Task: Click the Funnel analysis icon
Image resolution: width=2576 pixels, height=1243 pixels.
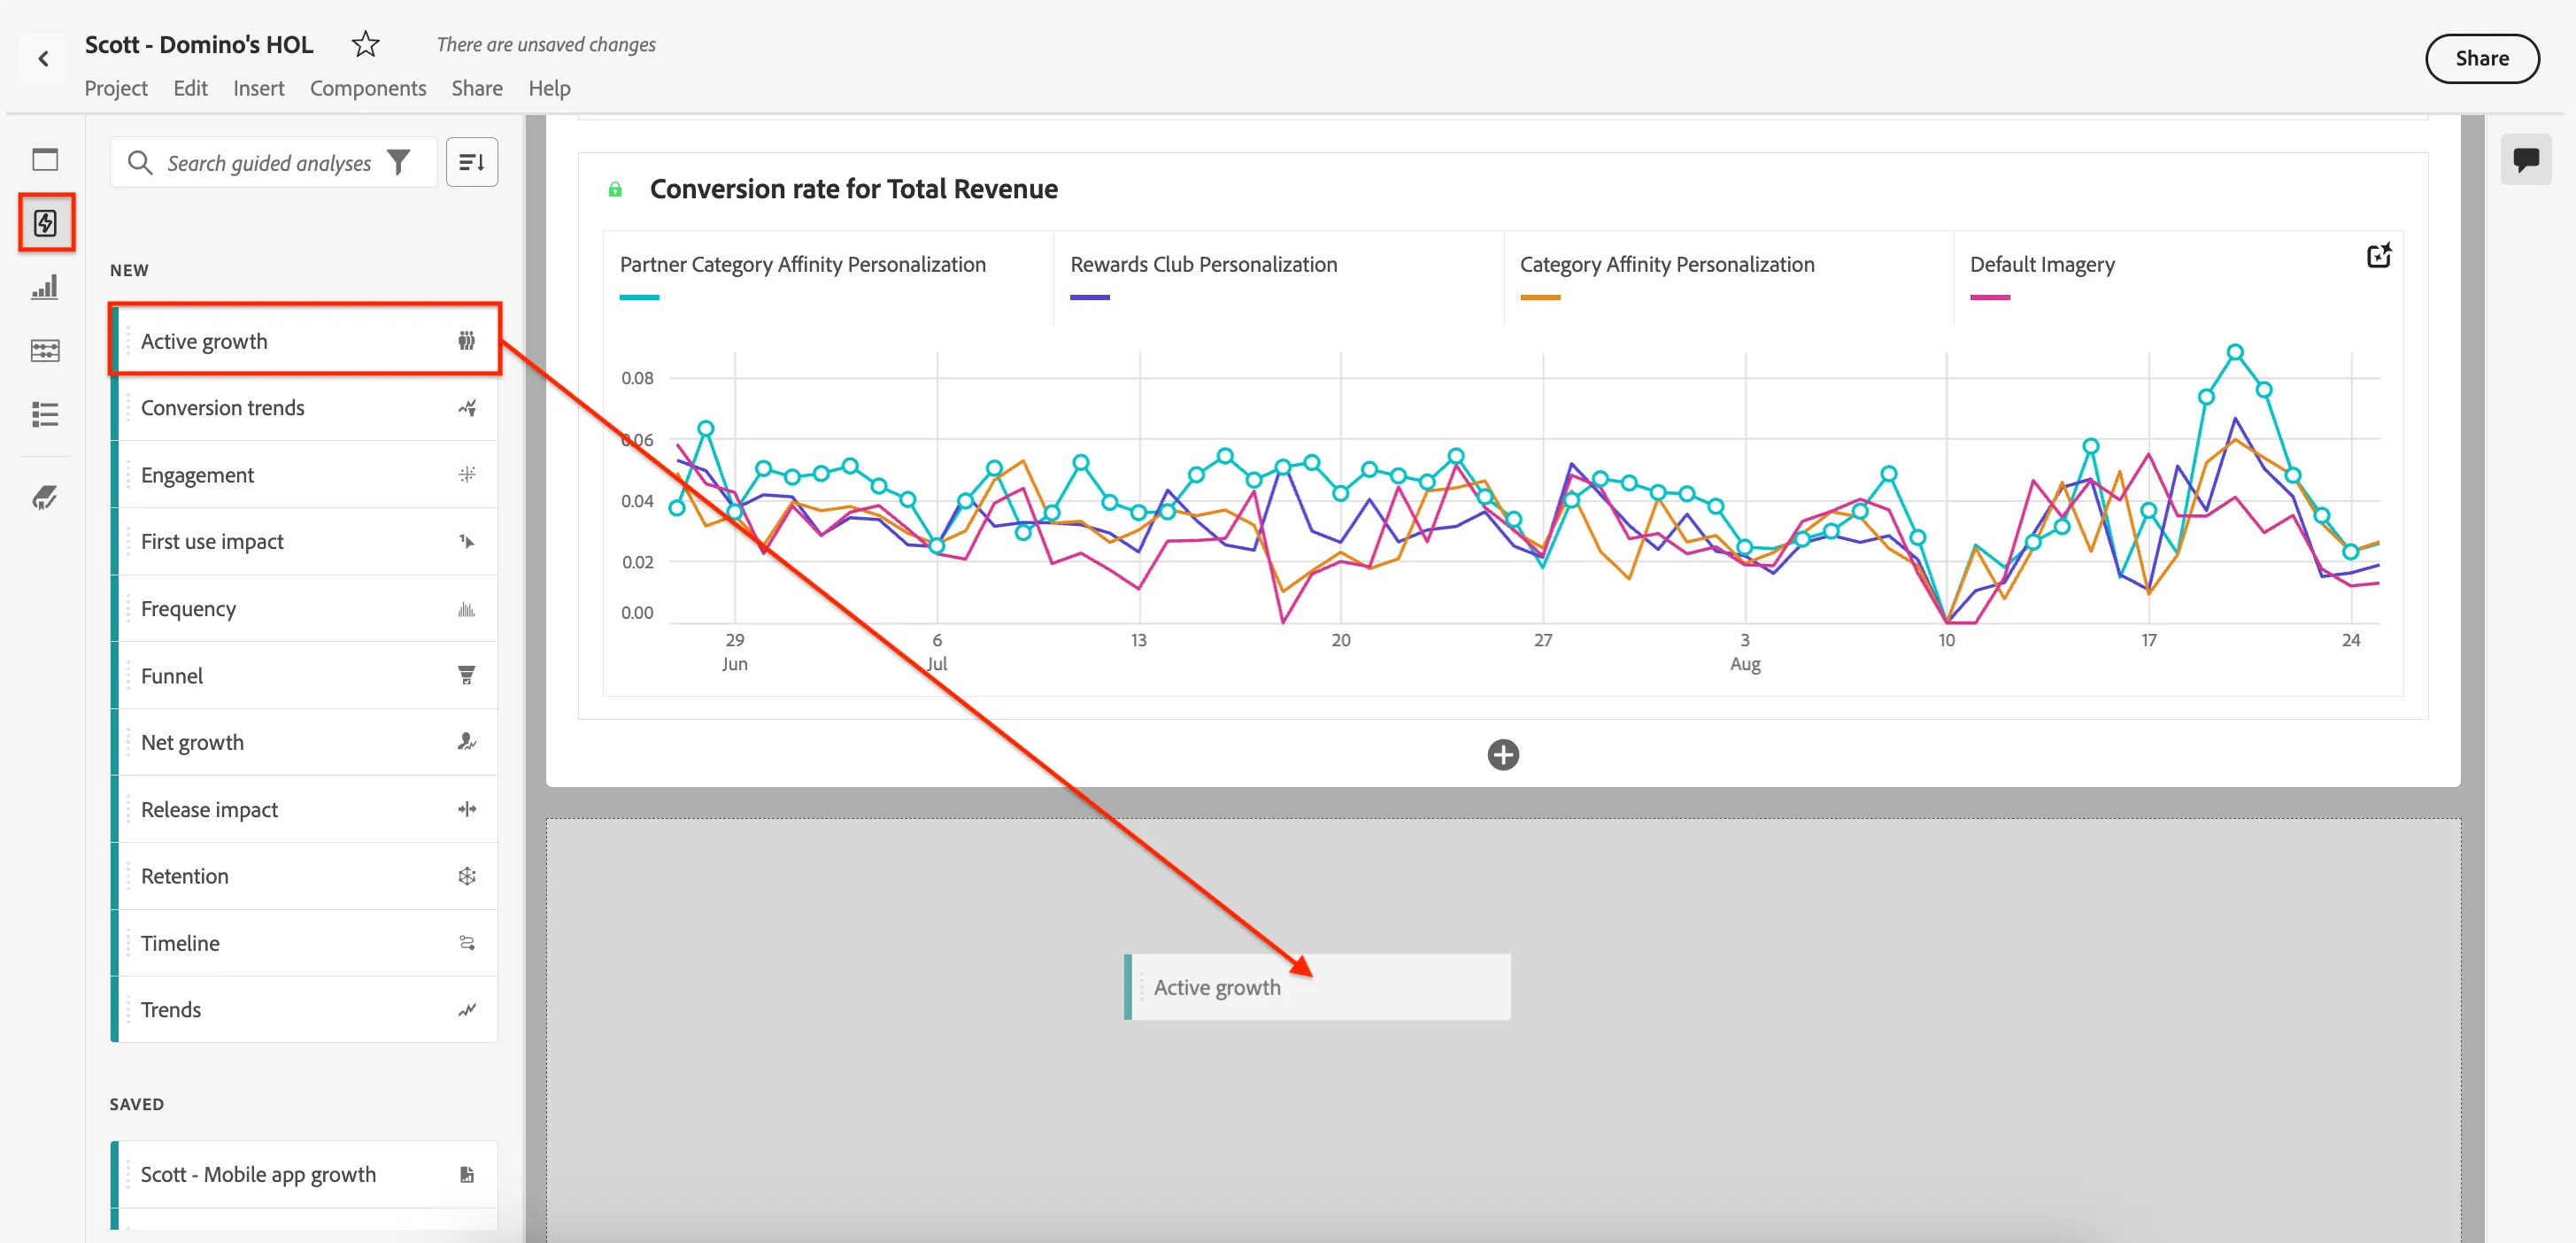Action: (x=466, y=675)
